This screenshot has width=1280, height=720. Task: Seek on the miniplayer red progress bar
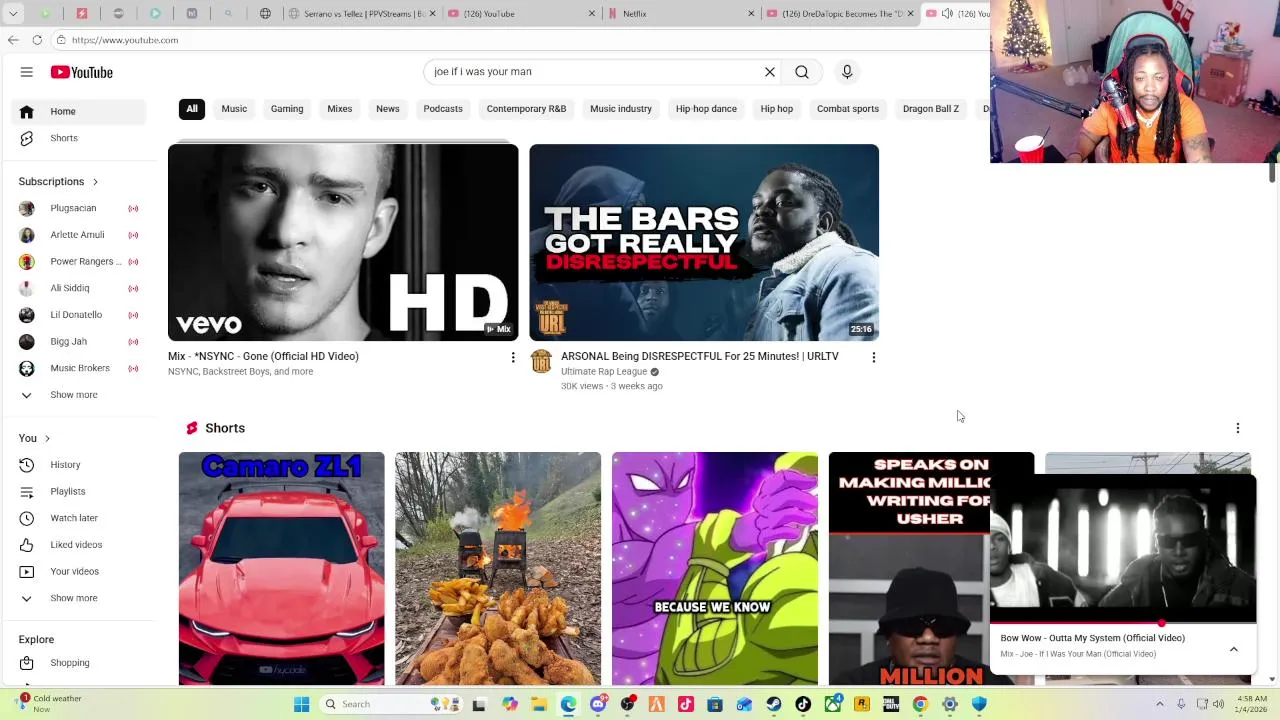point(1123,622)
